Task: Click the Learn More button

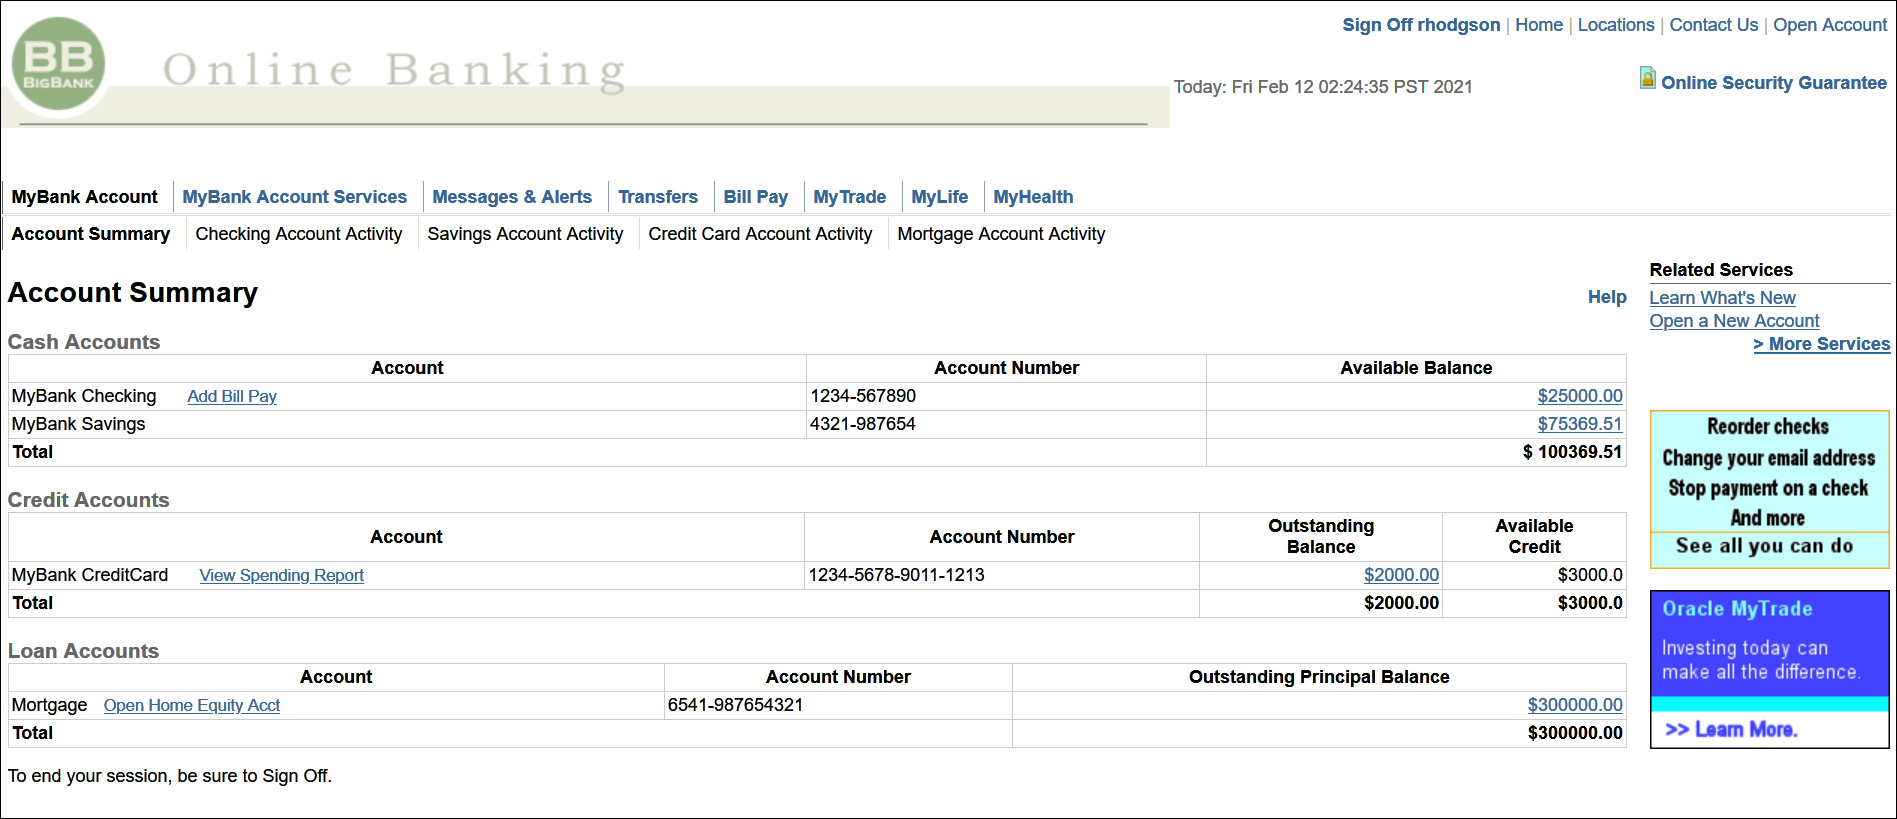Action: click(x=1731, y=730)
